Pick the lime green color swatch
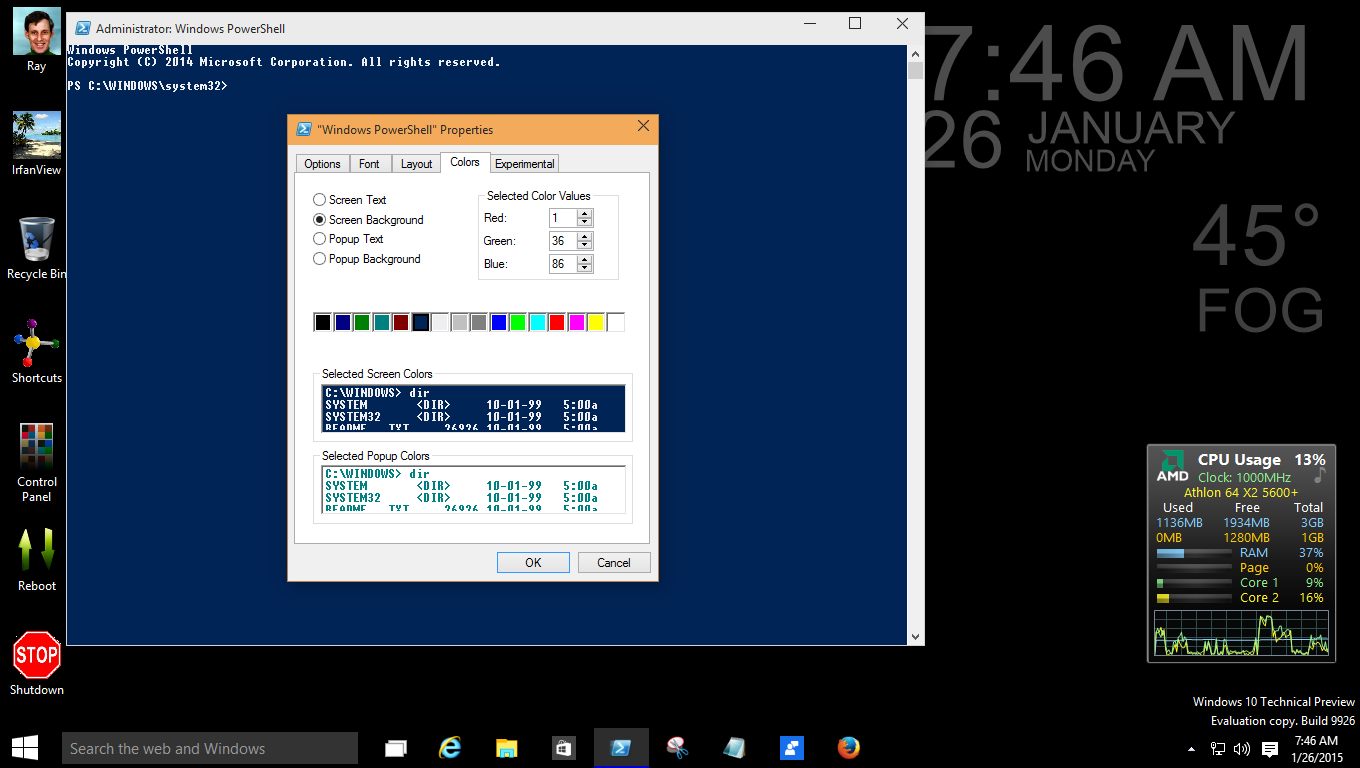1360x768 pixels. pos(518,322)
